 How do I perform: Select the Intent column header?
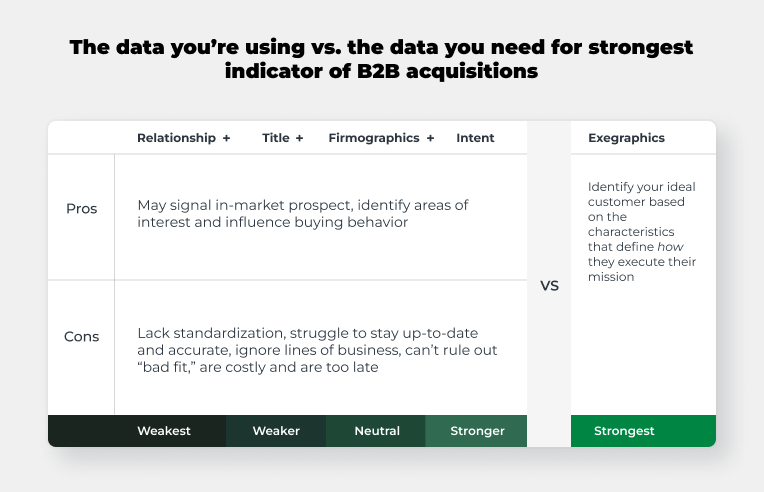point(475,138)
